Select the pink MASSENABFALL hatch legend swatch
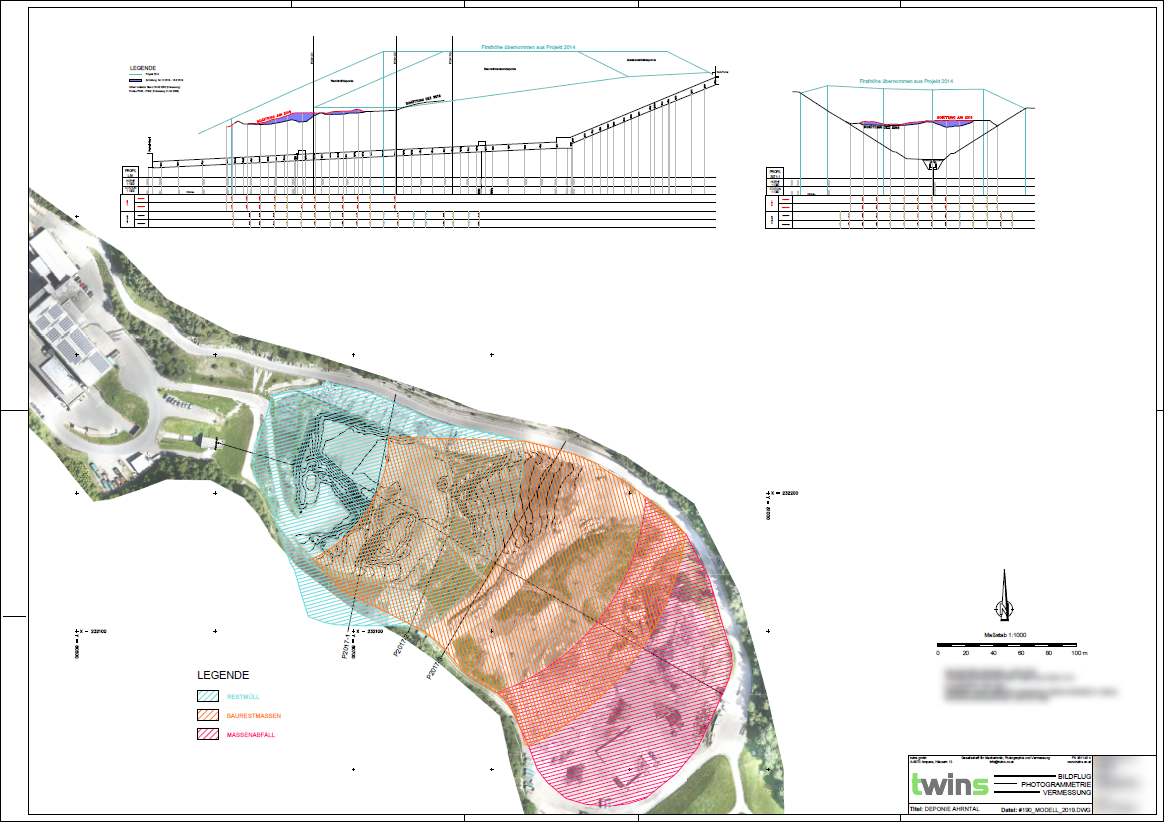The image size is (1165, 823). point(209,735)
